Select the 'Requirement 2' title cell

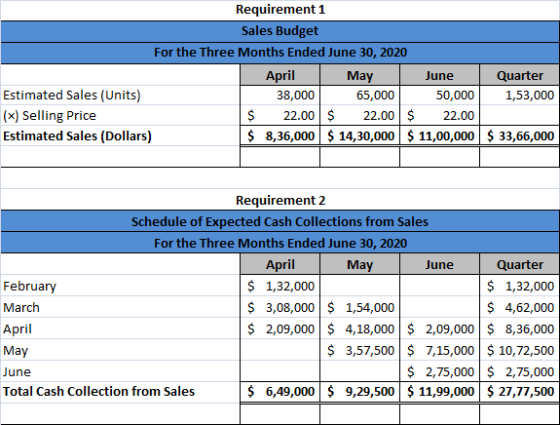tap(280, 200)
